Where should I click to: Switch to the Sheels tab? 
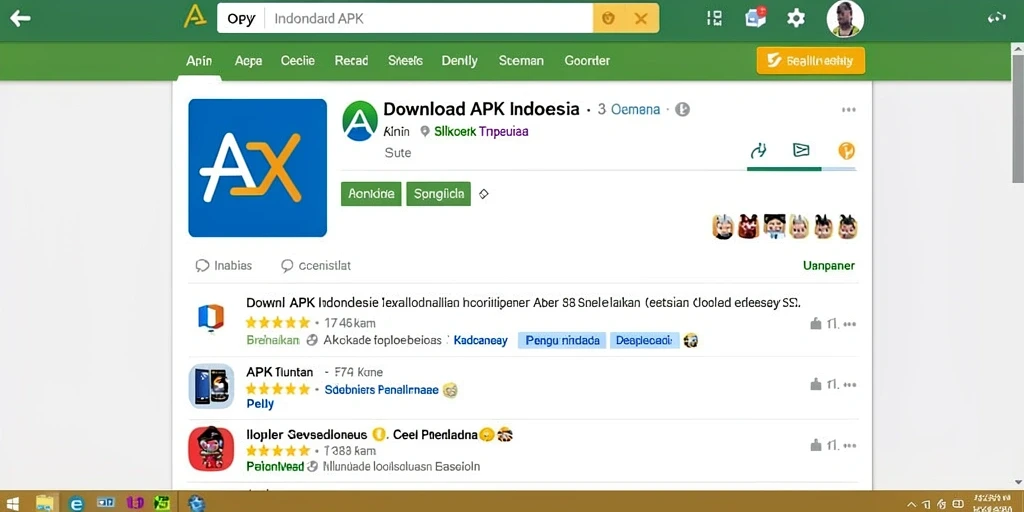pyautogui.click(x=405, y=61)
